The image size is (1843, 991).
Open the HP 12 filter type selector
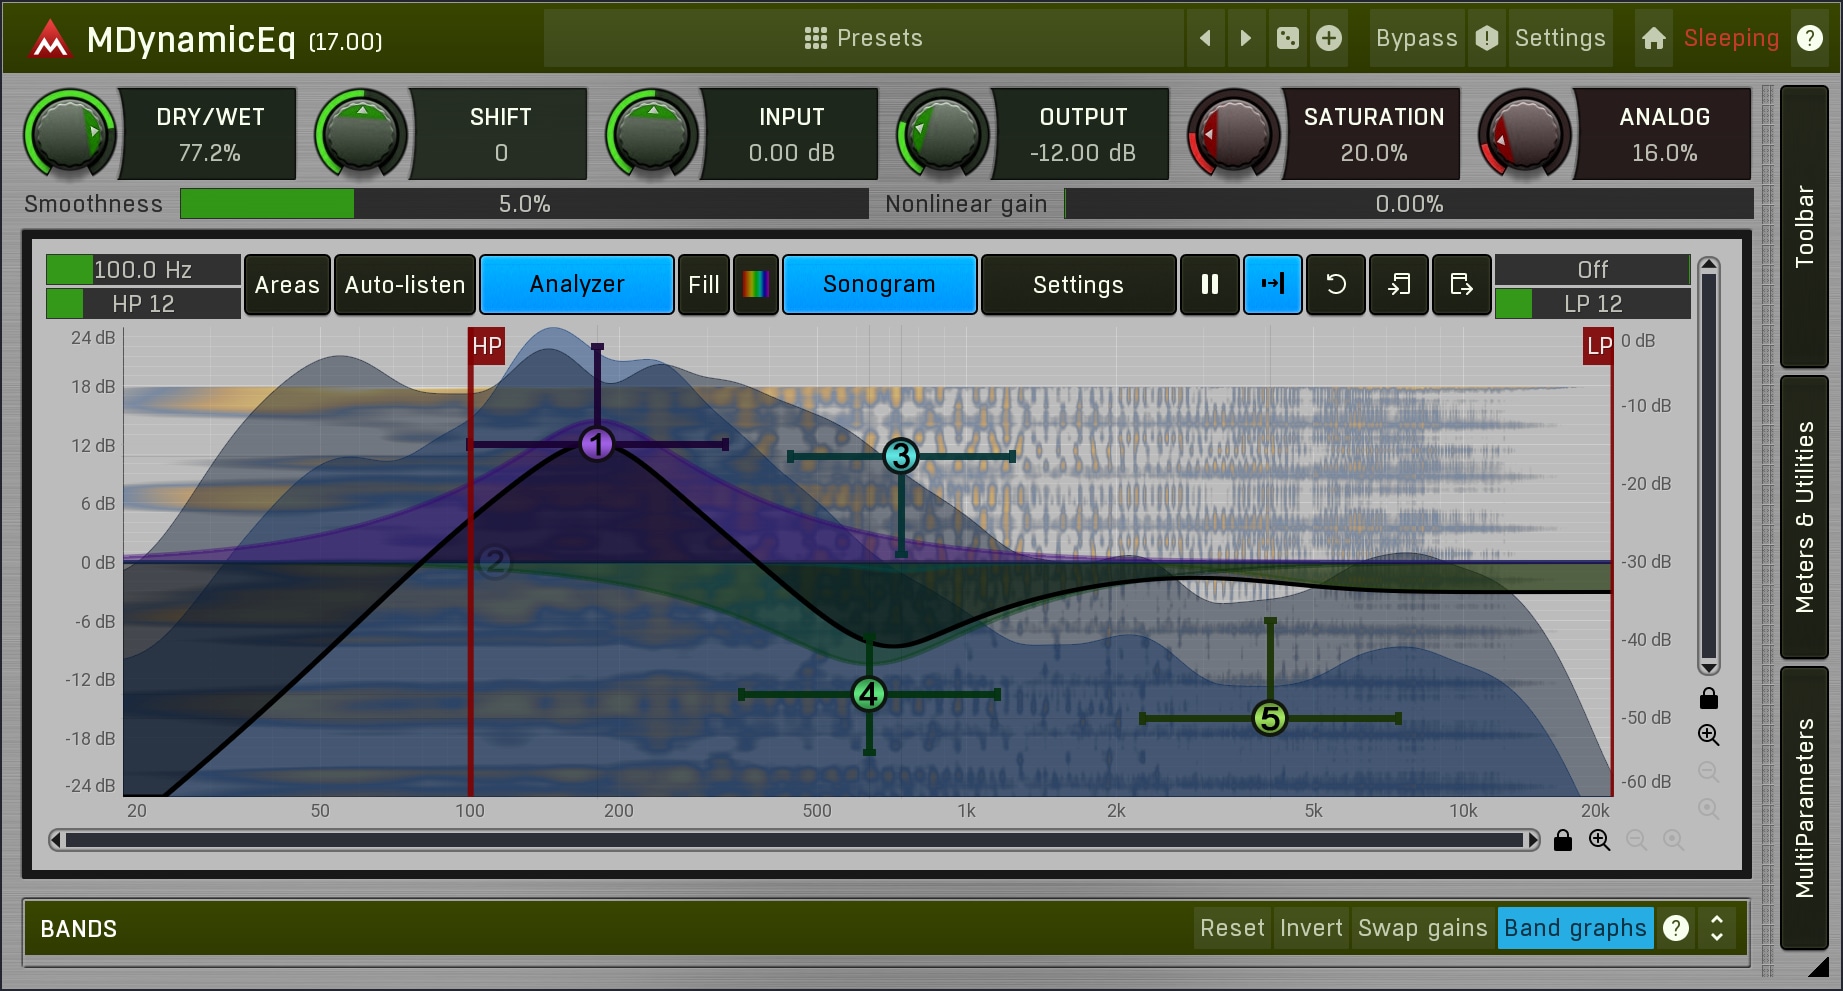click(x=143, y=304)
